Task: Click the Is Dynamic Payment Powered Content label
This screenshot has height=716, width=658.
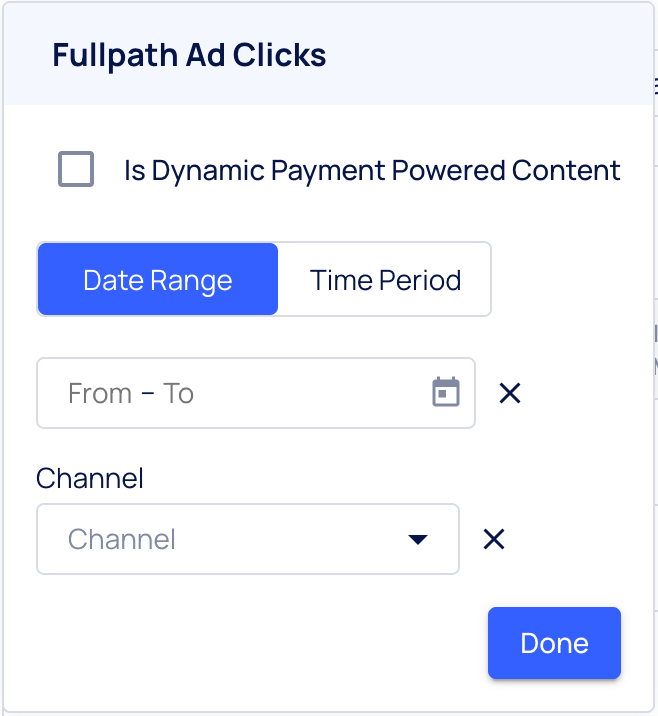Action: click(372, 170)
